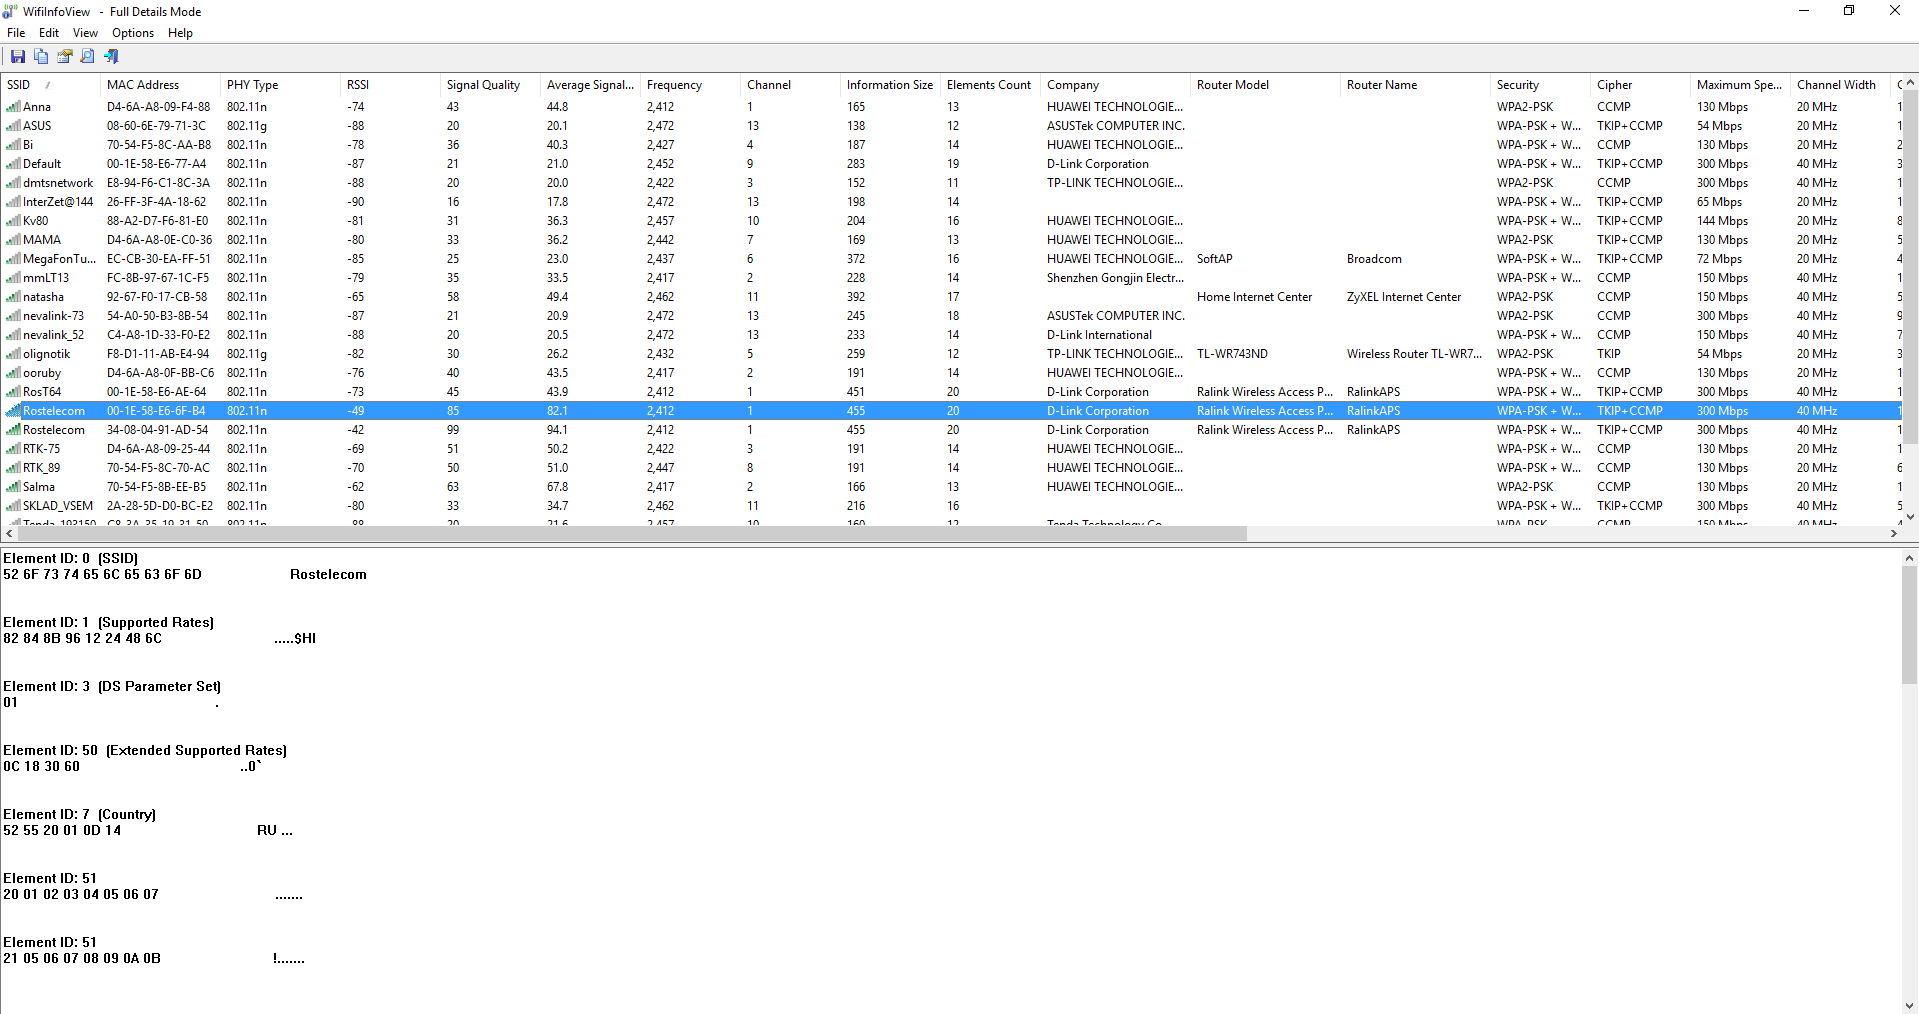
Task: Click the Save Selected Items toolbar icon
Action: 18,56
